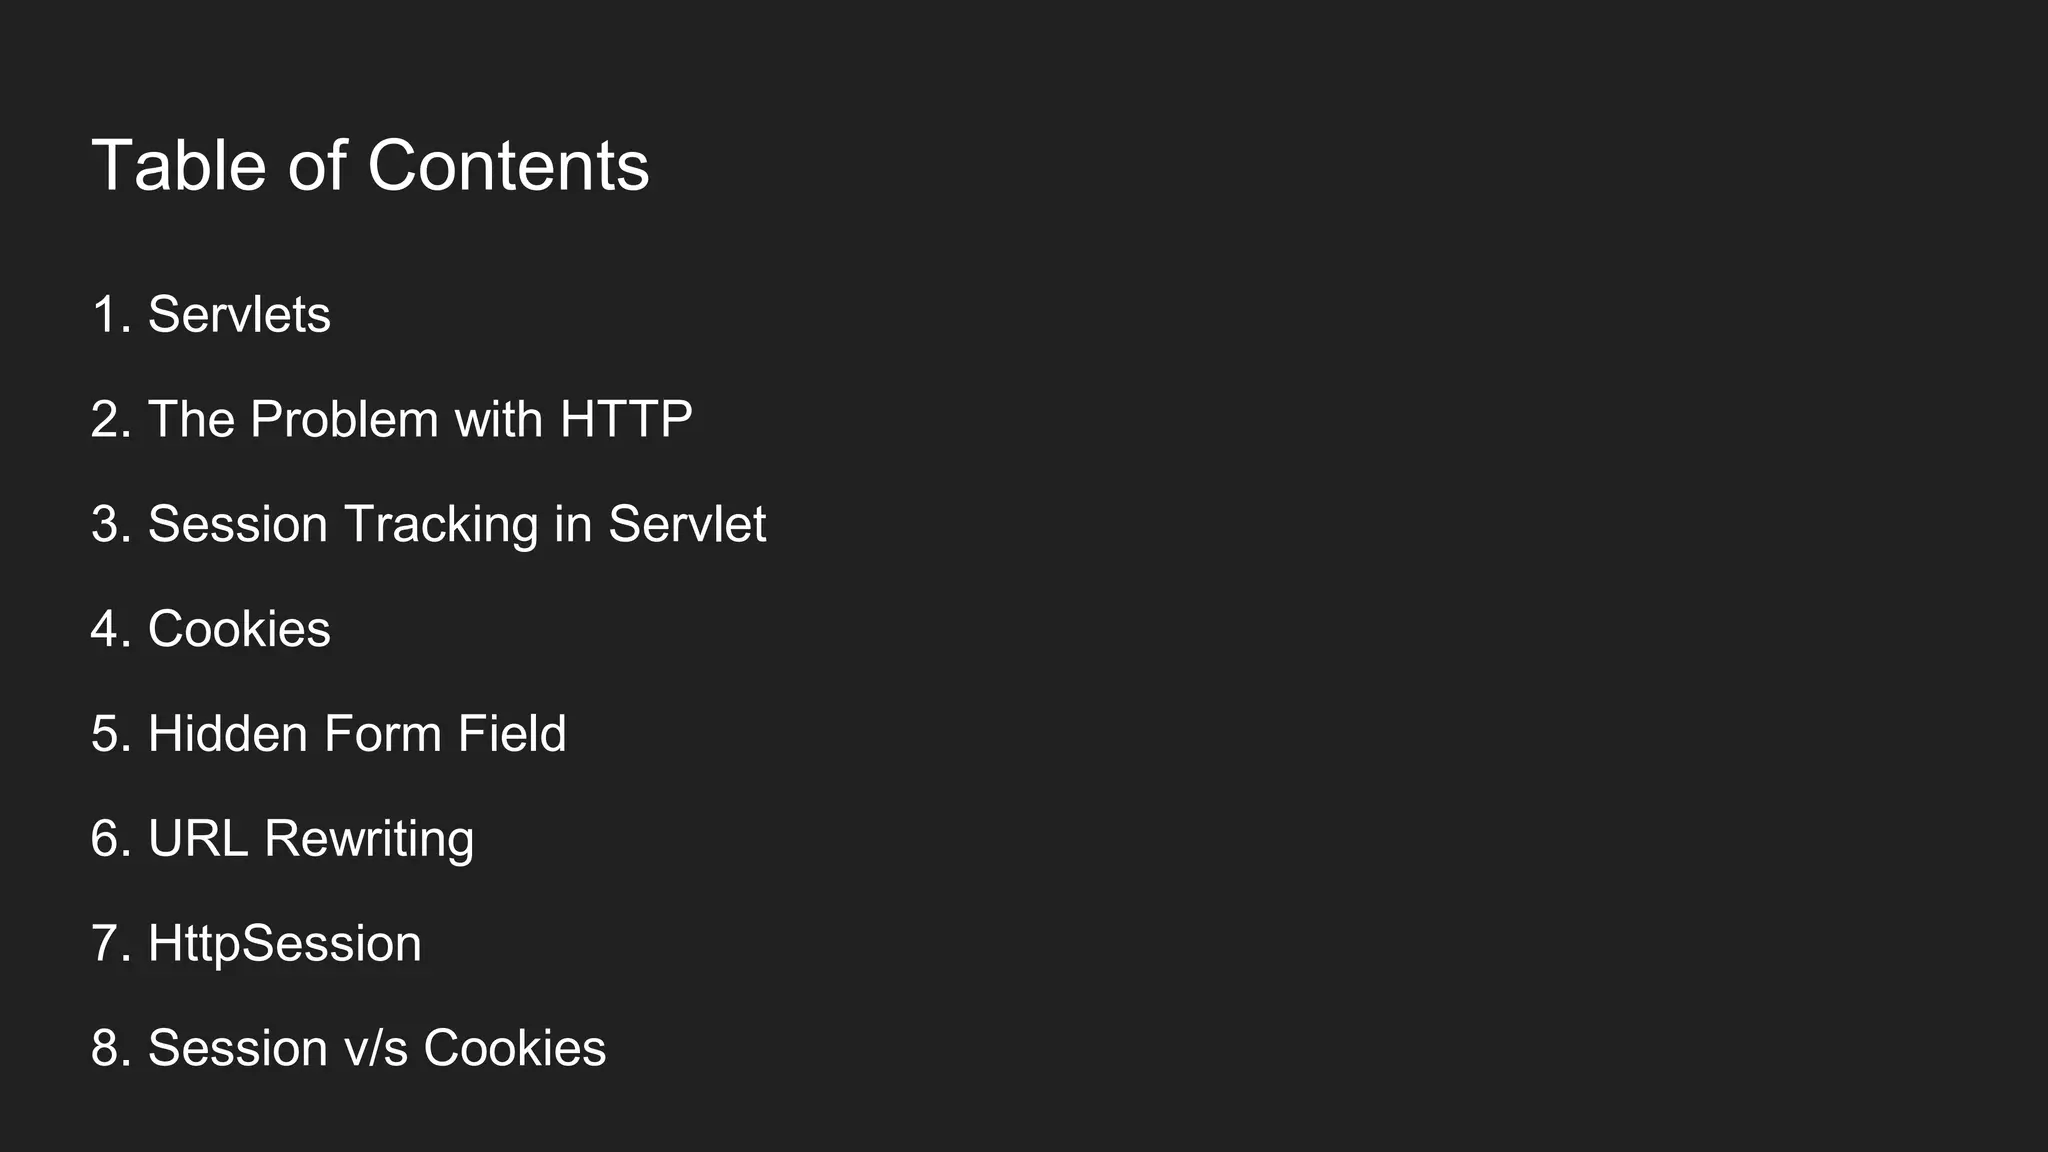Click the word Table in the title
2048x1152 pixels.
tap(179, 166)
